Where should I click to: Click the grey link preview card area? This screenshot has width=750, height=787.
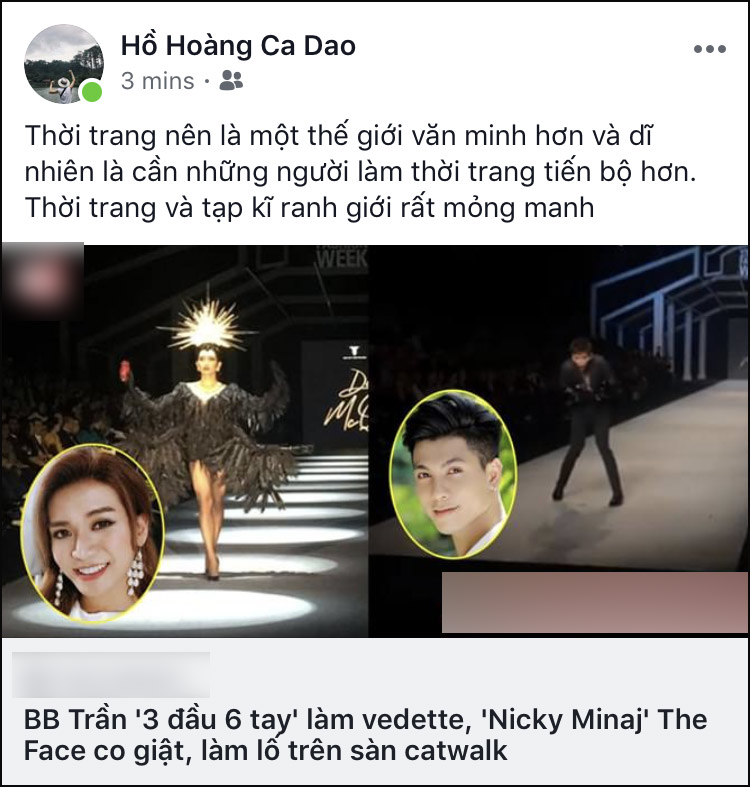click(375, 711)
